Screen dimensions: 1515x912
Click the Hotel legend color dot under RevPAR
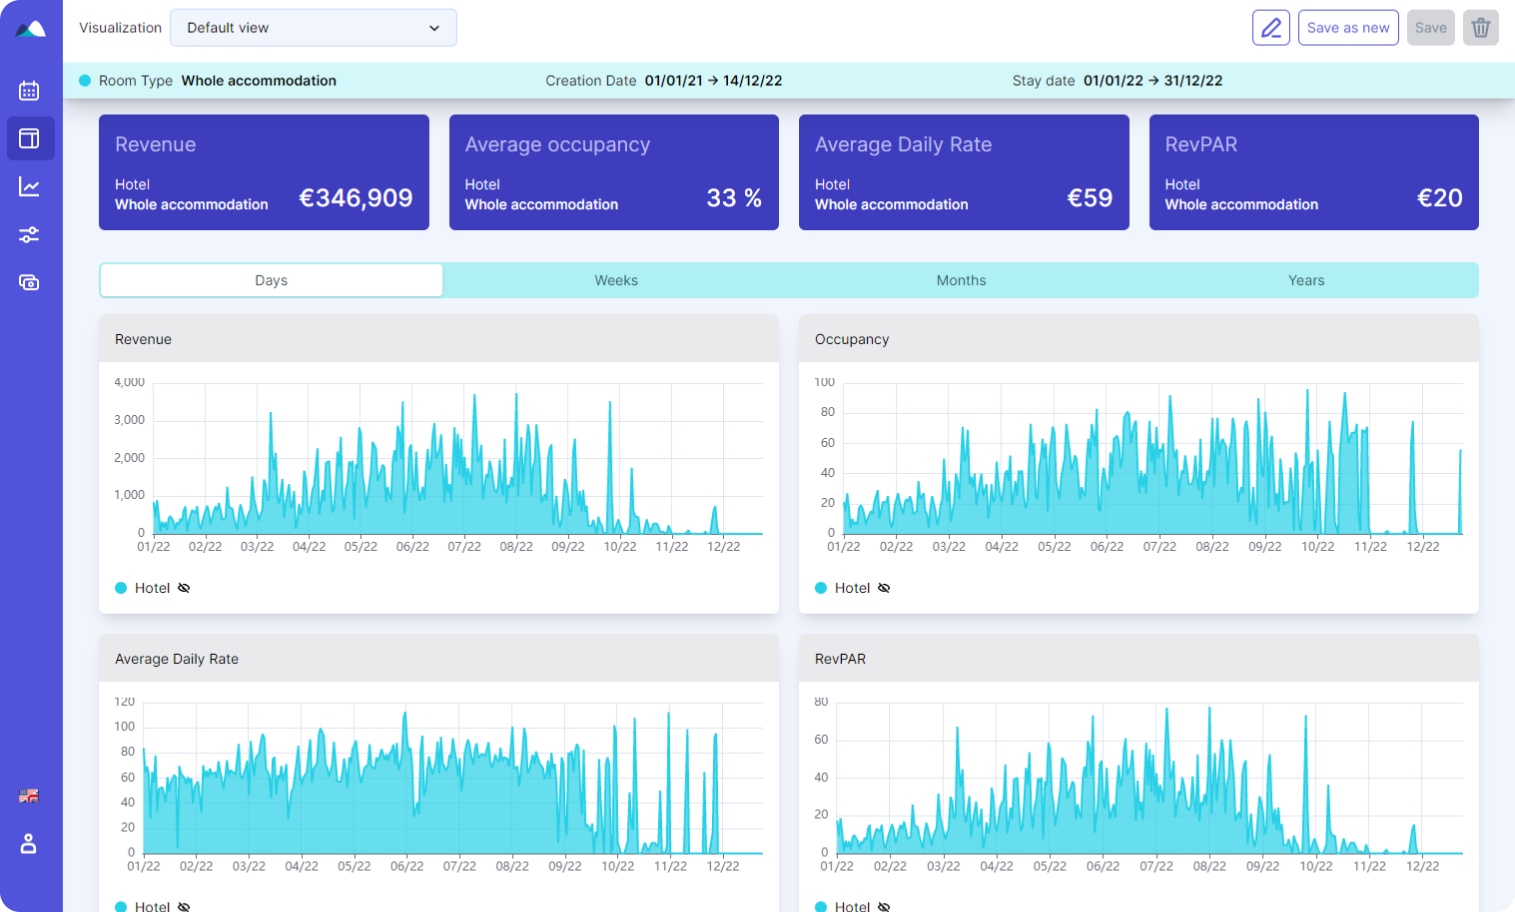[821, 906]
